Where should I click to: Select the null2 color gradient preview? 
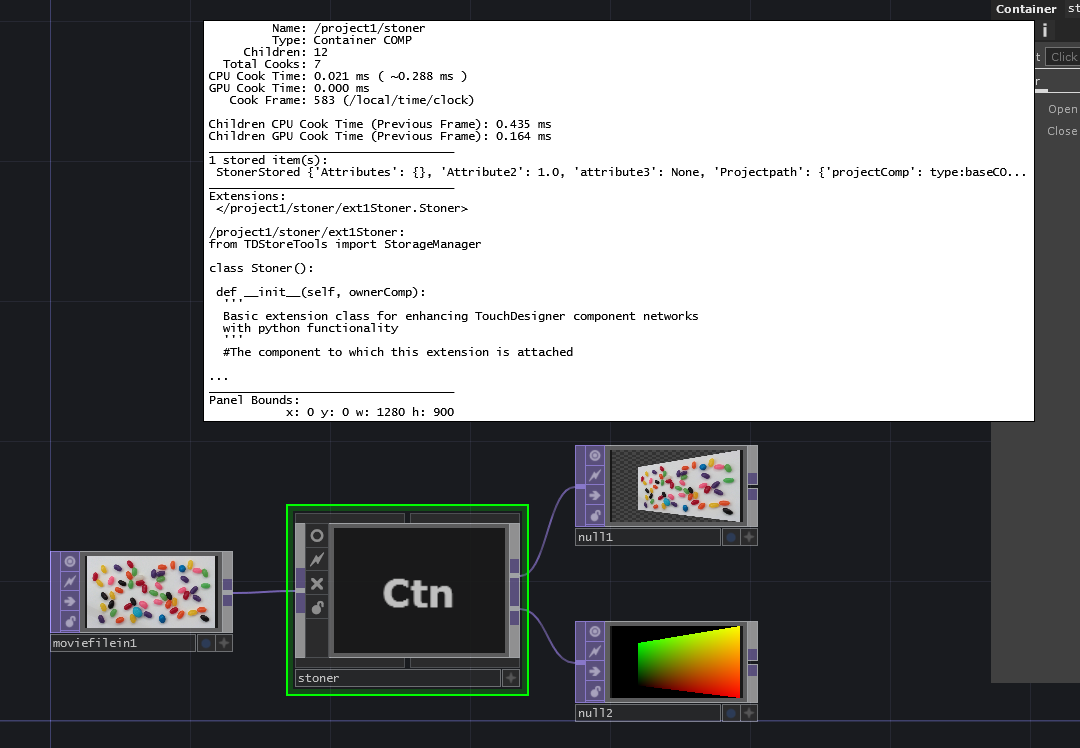pyautogui.click(x=676, y=662)
